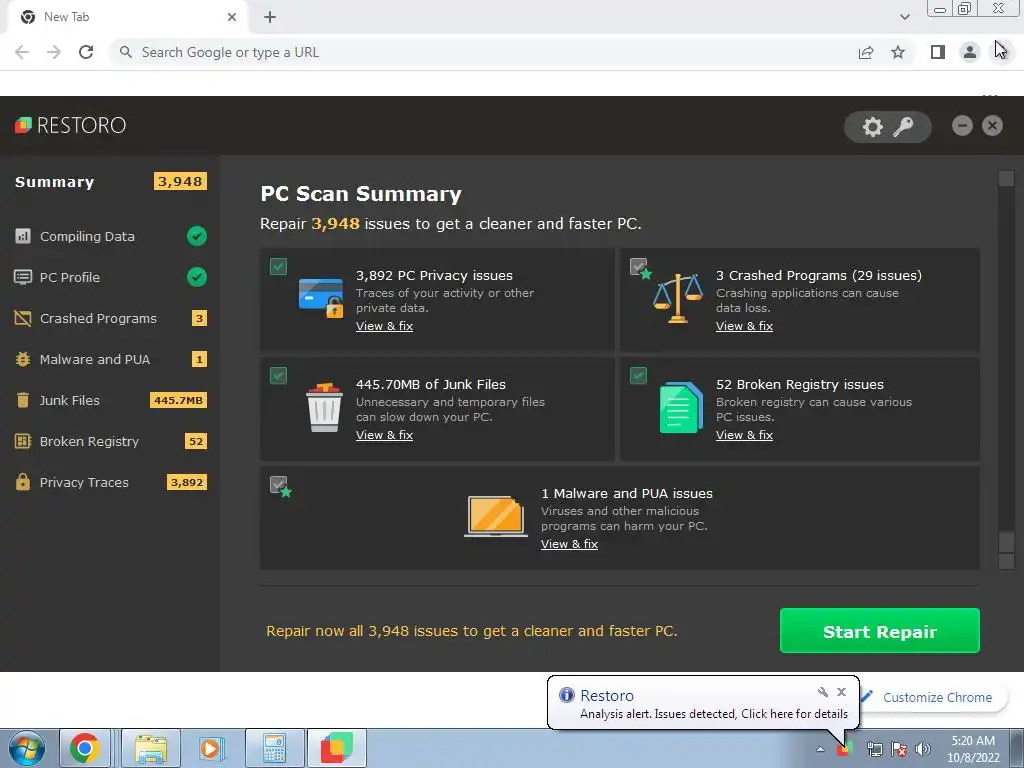The width and height of the screenshot is (1024, 768).
Task: Bookmark this tab with star icon
Action: pyautogui.click(x=898, y=52)
